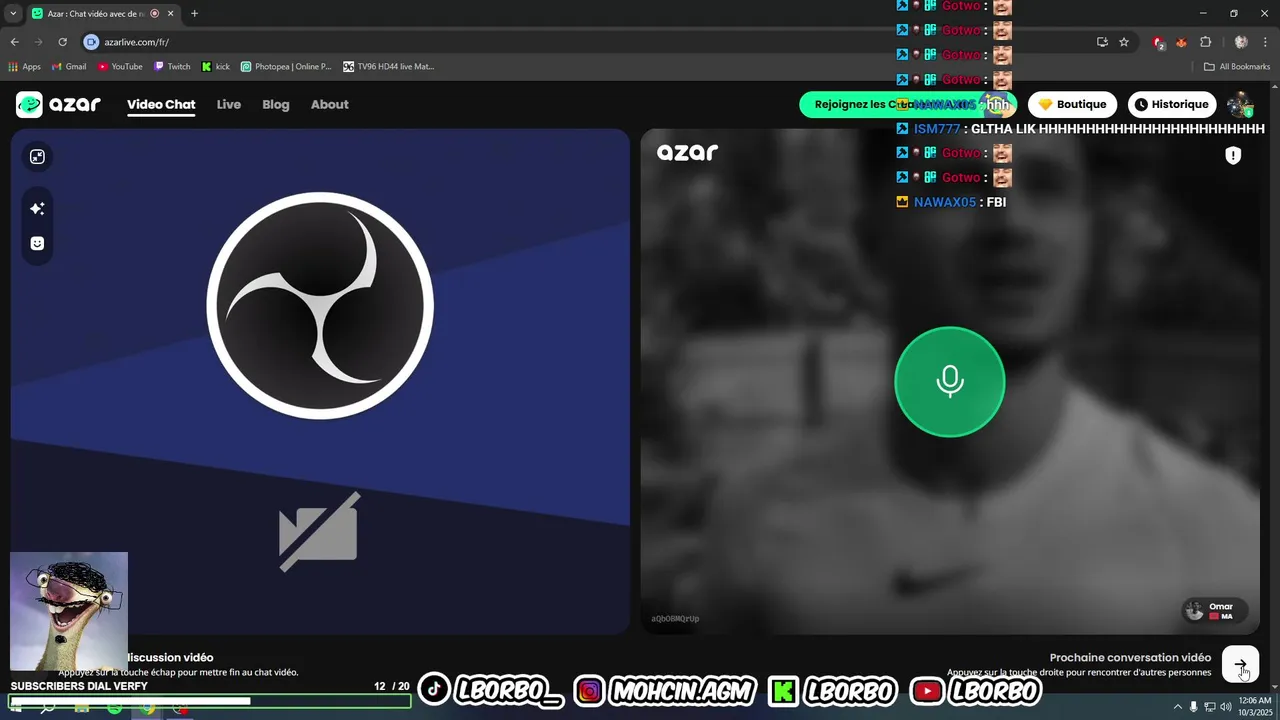Click the Azar logo in header
This screenshot has width=1280, height=720.
coord(58,105)
